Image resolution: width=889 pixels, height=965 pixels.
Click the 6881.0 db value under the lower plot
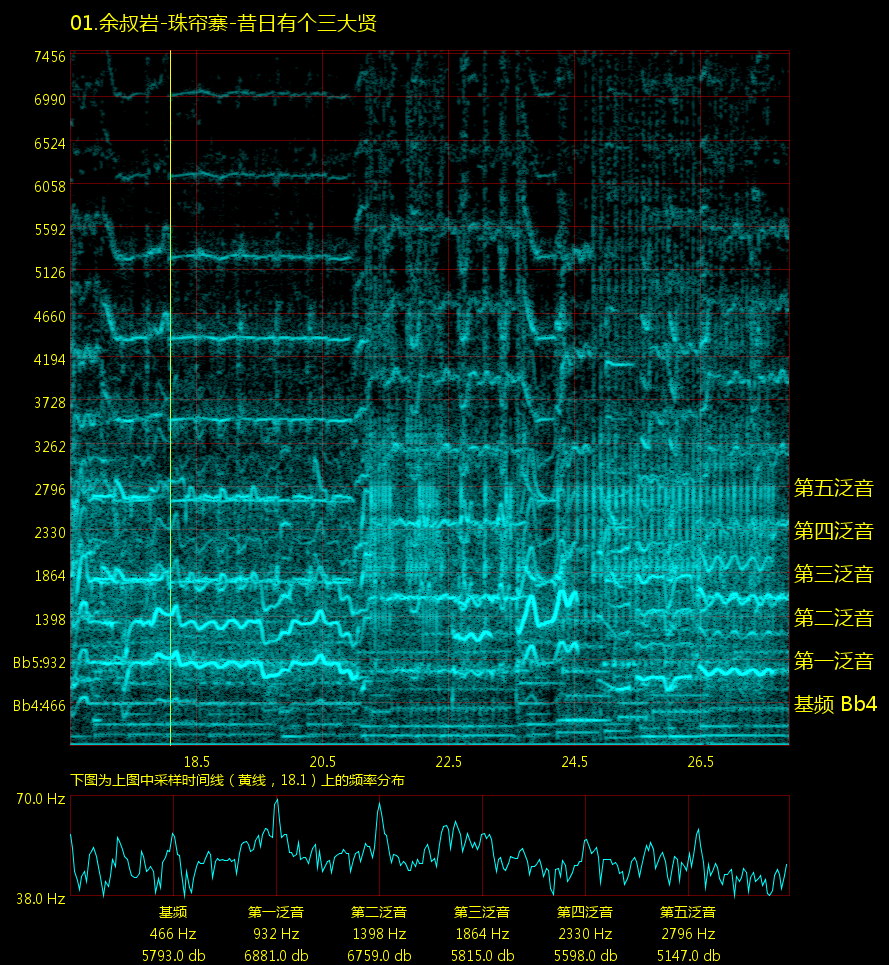276,955
